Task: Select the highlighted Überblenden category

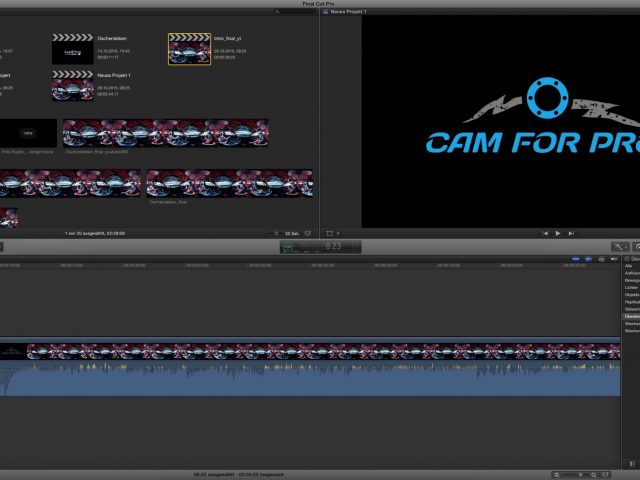Action: coord(632,316)
